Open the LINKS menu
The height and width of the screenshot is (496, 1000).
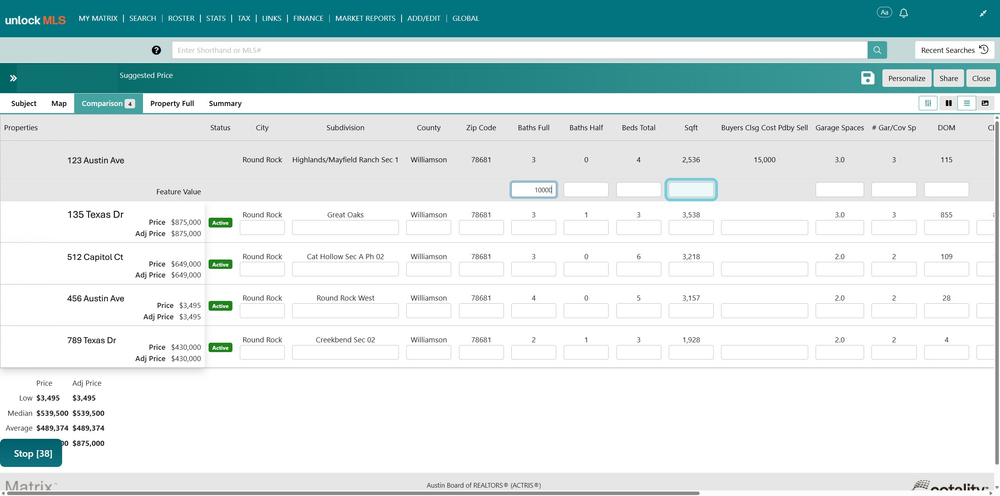pos(271,18)
